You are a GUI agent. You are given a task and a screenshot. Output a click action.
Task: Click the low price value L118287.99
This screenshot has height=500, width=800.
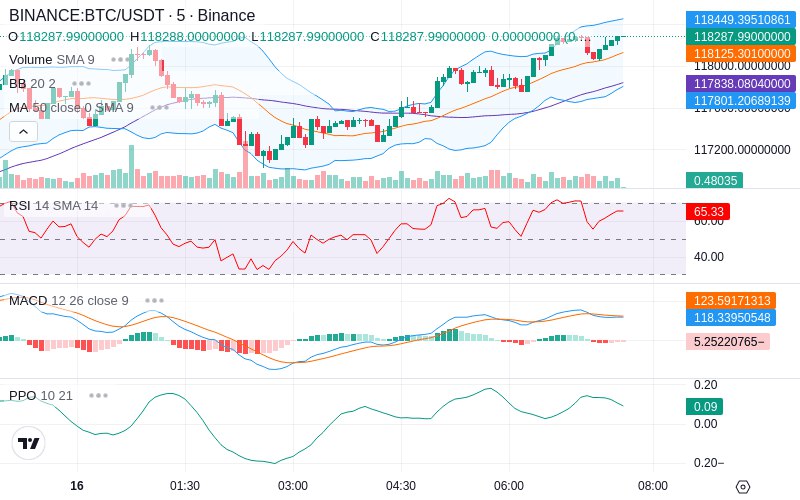pos(307,37)
